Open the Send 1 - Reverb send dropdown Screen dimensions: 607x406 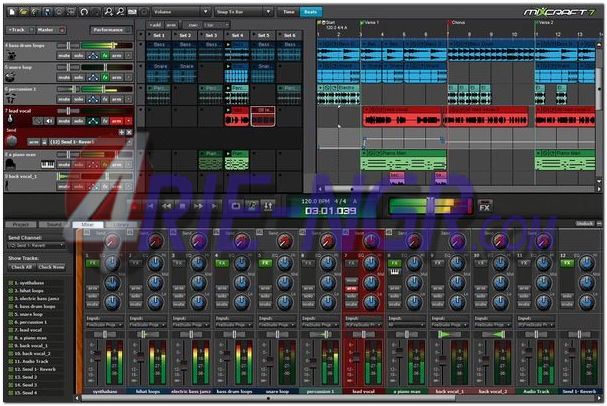[x=91, y=142]
